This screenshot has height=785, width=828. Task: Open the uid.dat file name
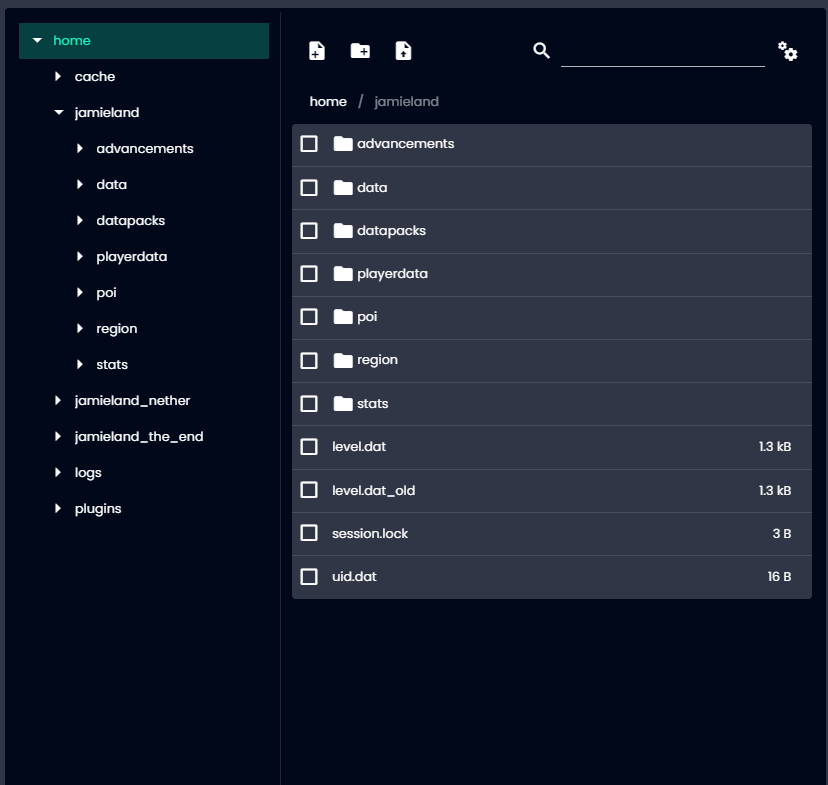[354, 576]
